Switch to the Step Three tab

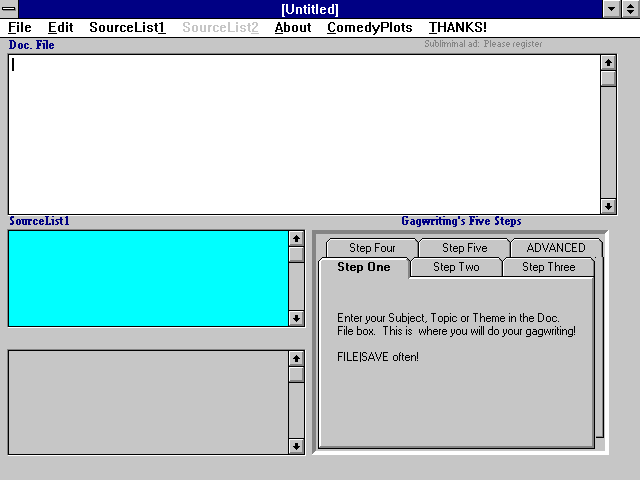(548, 267)
